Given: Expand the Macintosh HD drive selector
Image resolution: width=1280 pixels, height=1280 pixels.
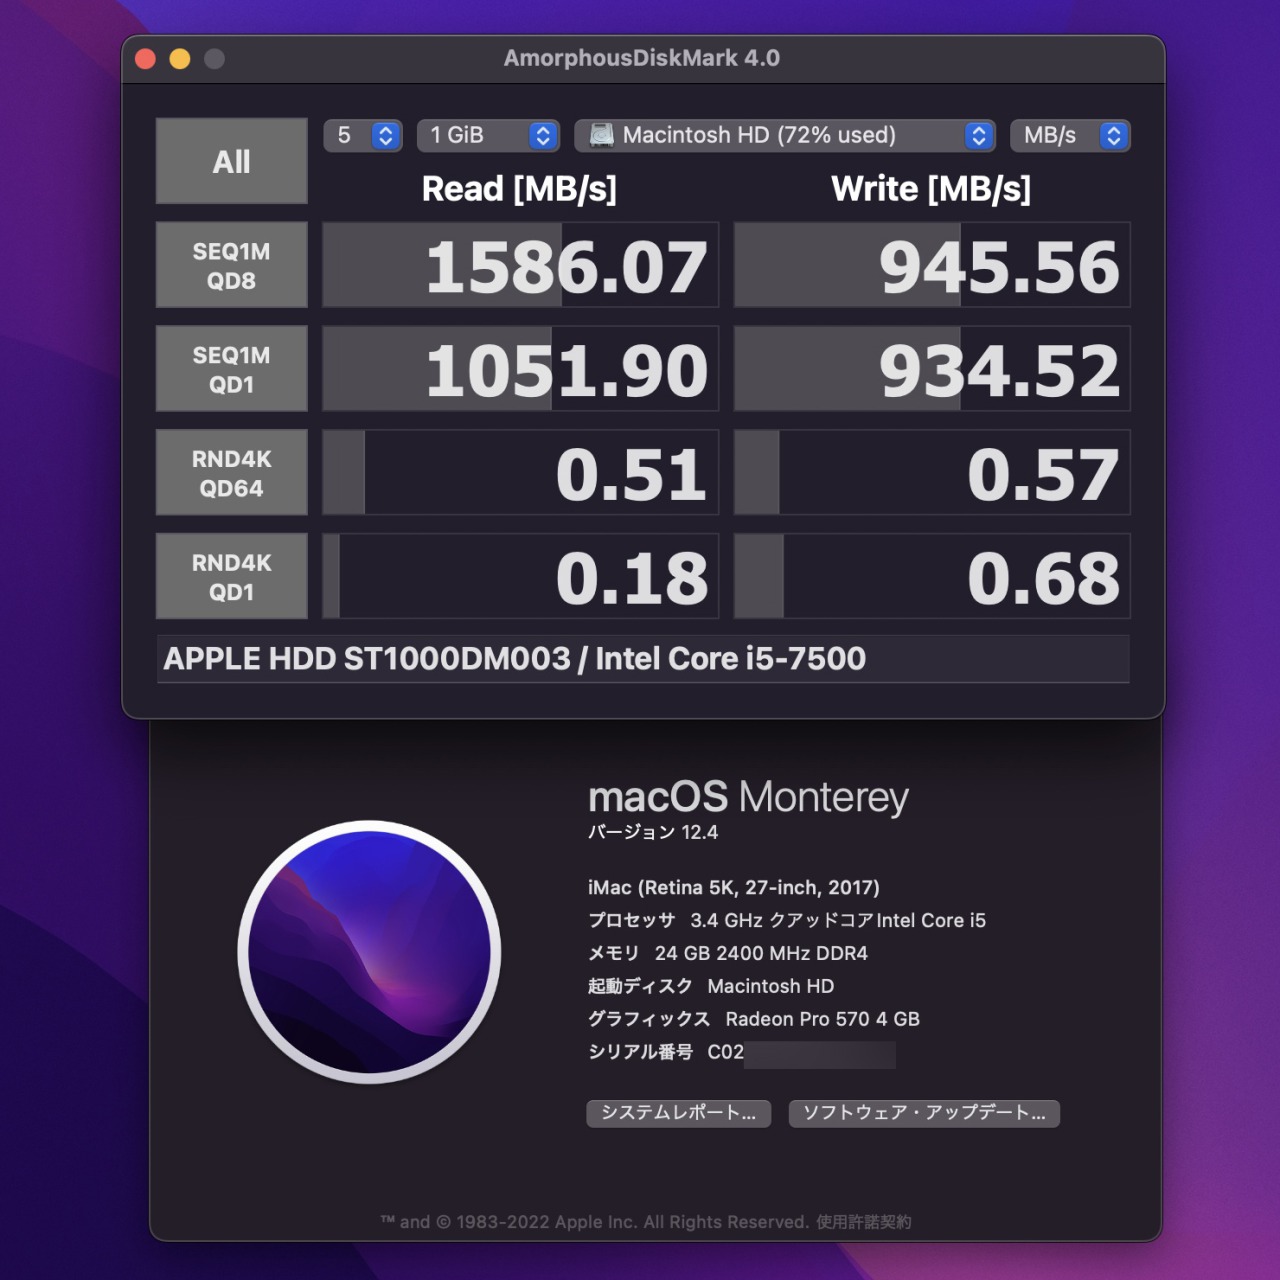Looking at the screenshot, I should 785,135.
